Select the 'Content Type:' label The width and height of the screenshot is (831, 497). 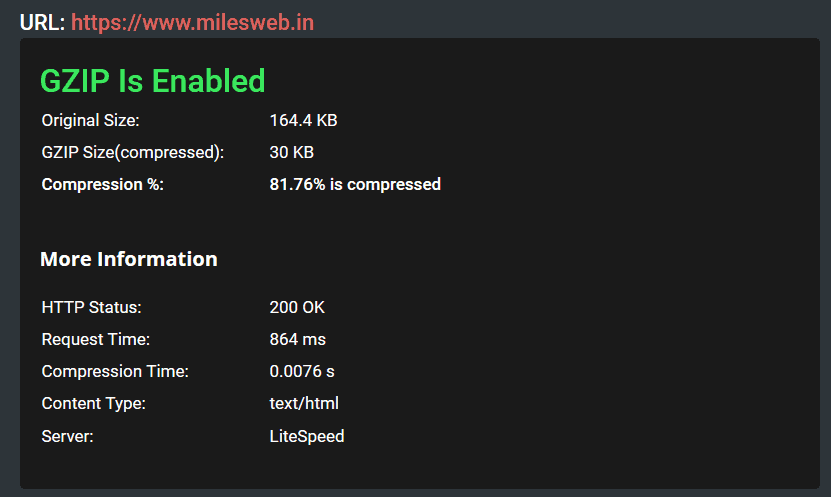pos(93,404)
